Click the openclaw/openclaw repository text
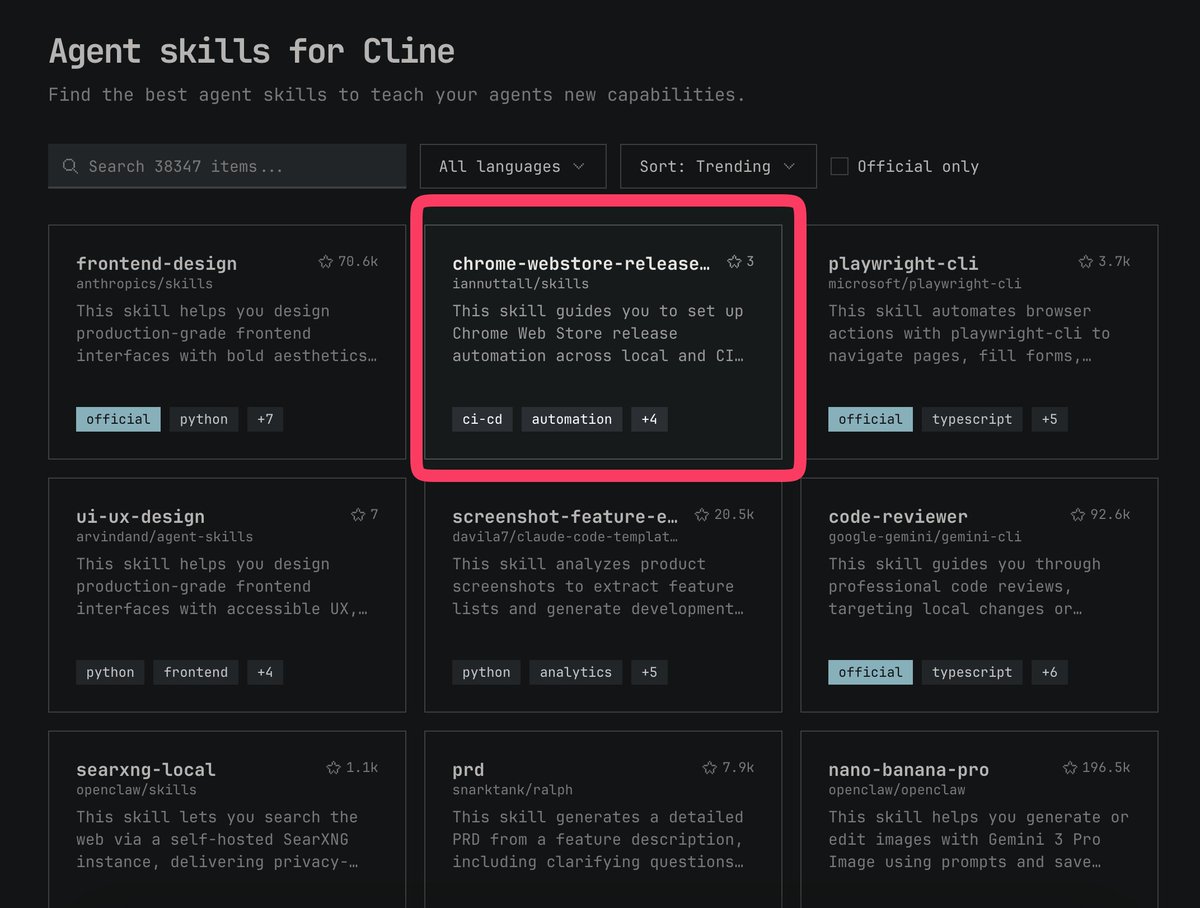 tap(897, 790)
